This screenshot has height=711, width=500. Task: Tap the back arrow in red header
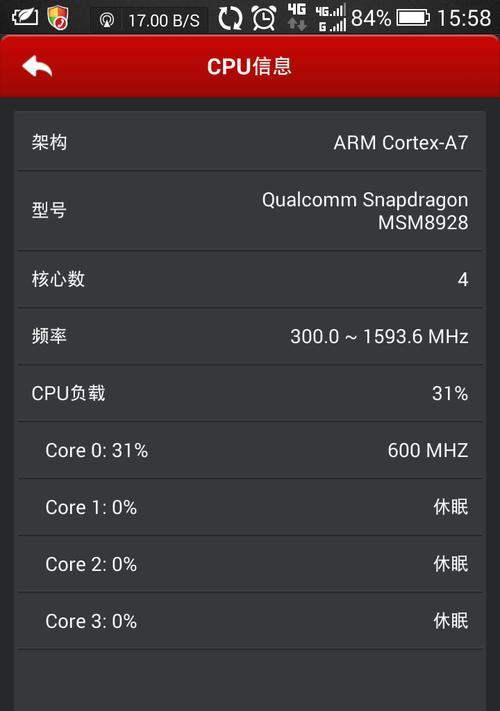click(x=37, y=67)
